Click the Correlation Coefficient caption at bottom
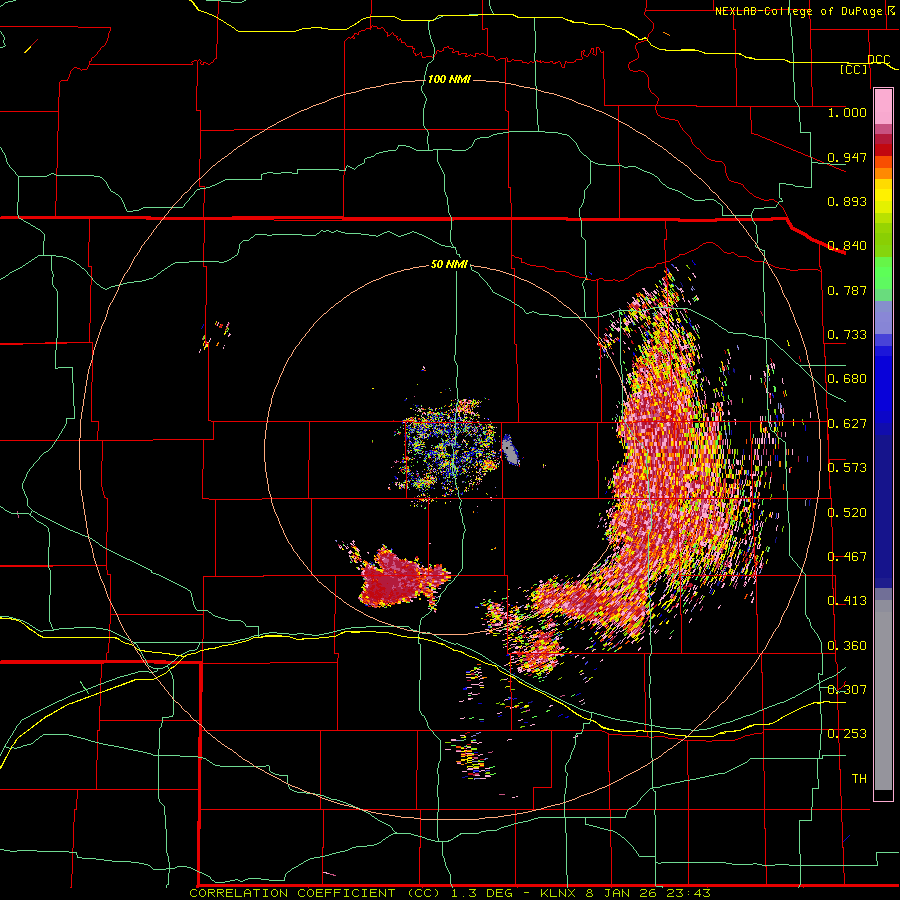The height and width of the screenshot is (900, 900). pyautogui.click(x=449, y=893)
